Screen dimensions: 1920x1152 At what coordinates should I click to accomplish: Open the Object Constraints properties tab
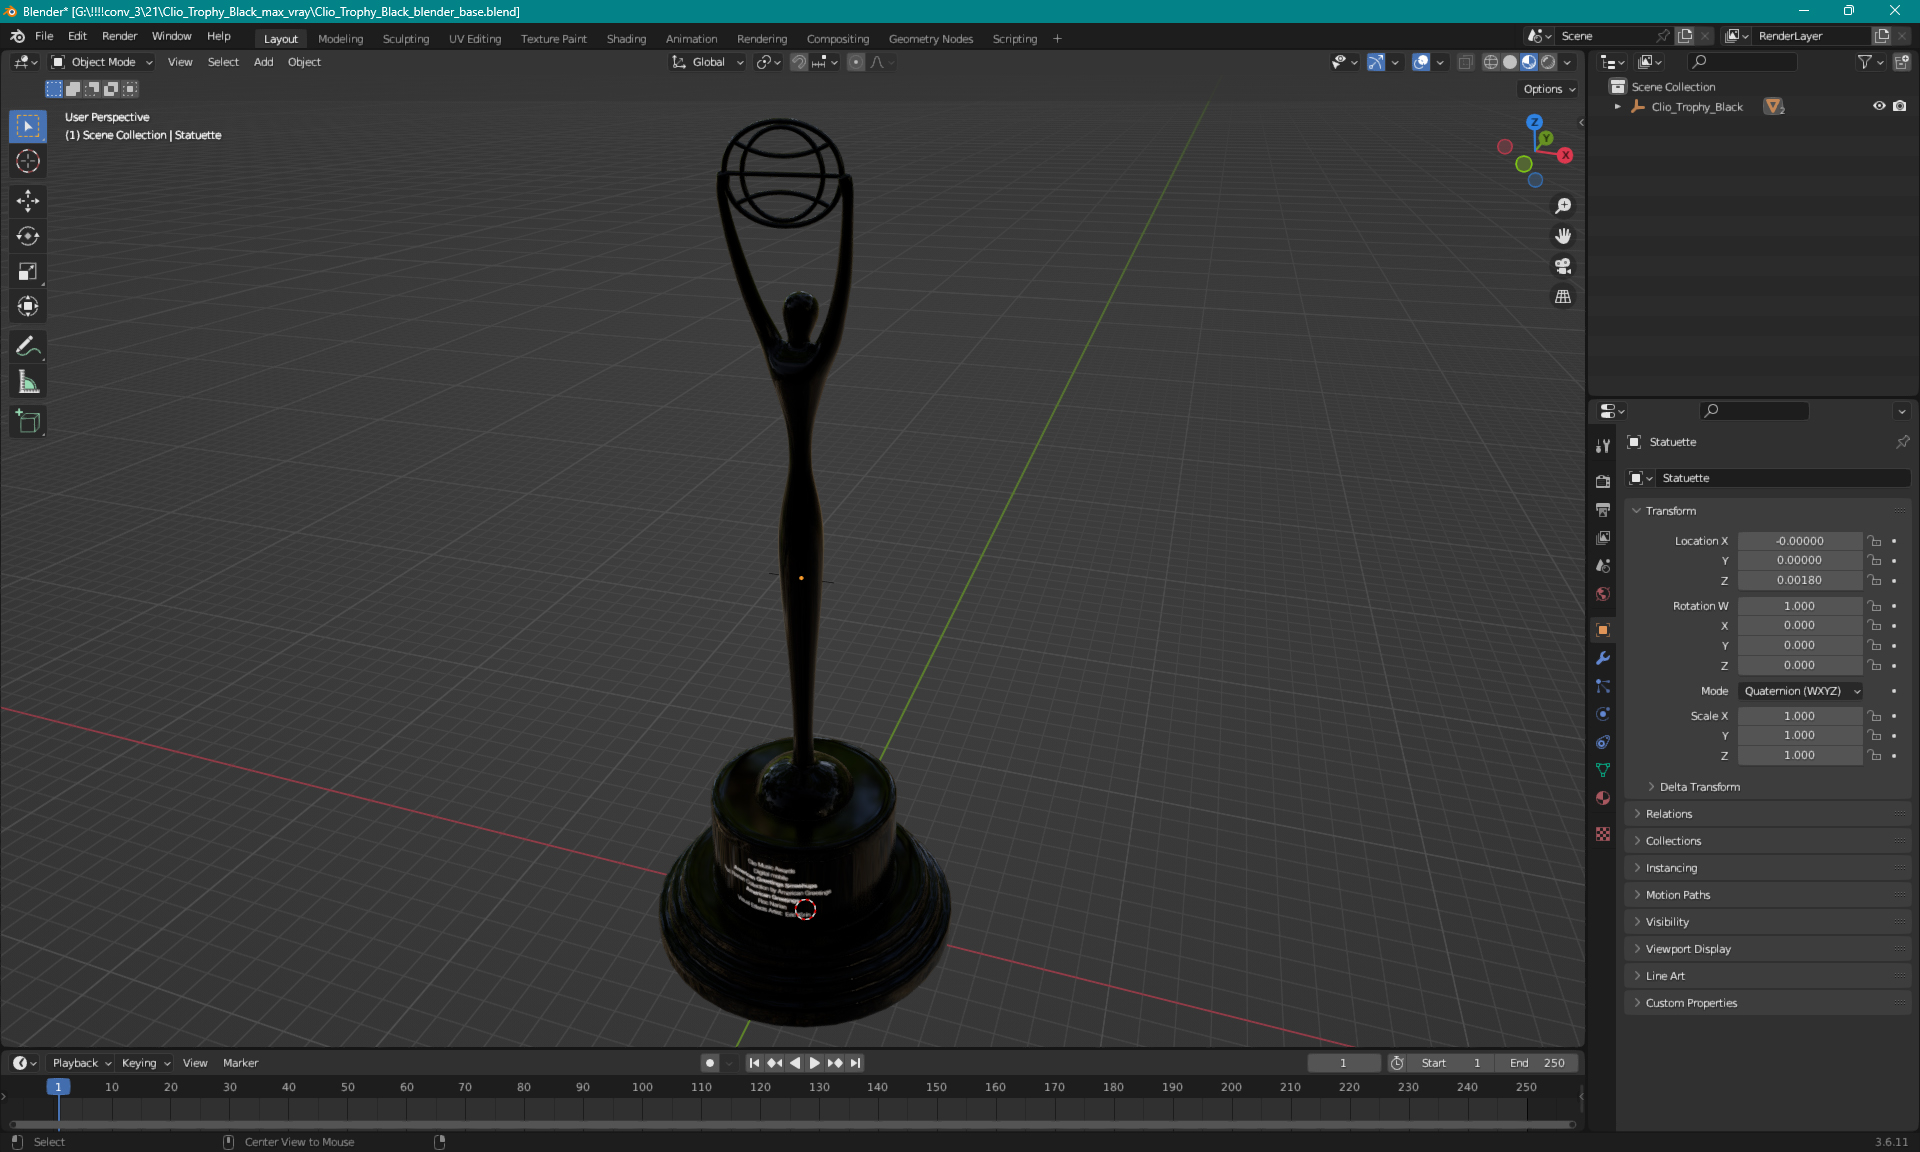coord(1603,742)
